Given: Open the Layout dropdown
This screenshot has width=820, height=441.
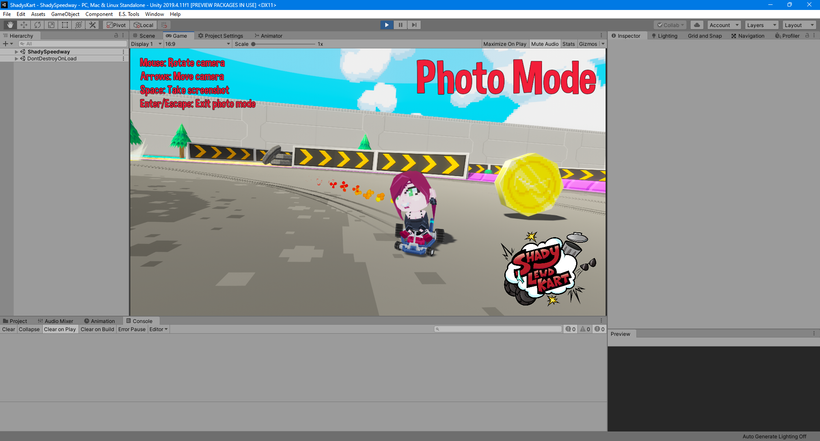Looking at the screenshot, I should pos(799,25).
